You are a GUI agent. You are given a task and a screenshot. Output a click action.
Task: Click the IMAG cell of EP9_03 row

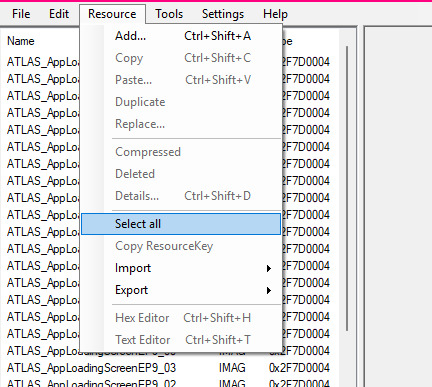tap(232, 368)
